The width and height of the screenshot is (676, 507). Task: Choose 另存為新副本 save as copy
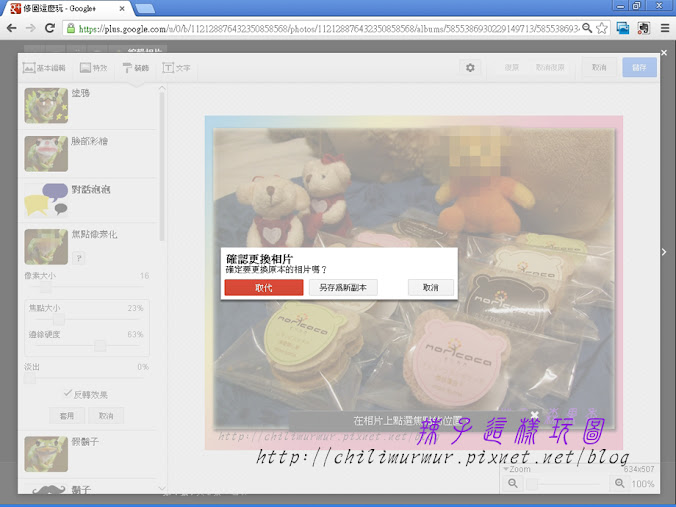tap(343, 288)
